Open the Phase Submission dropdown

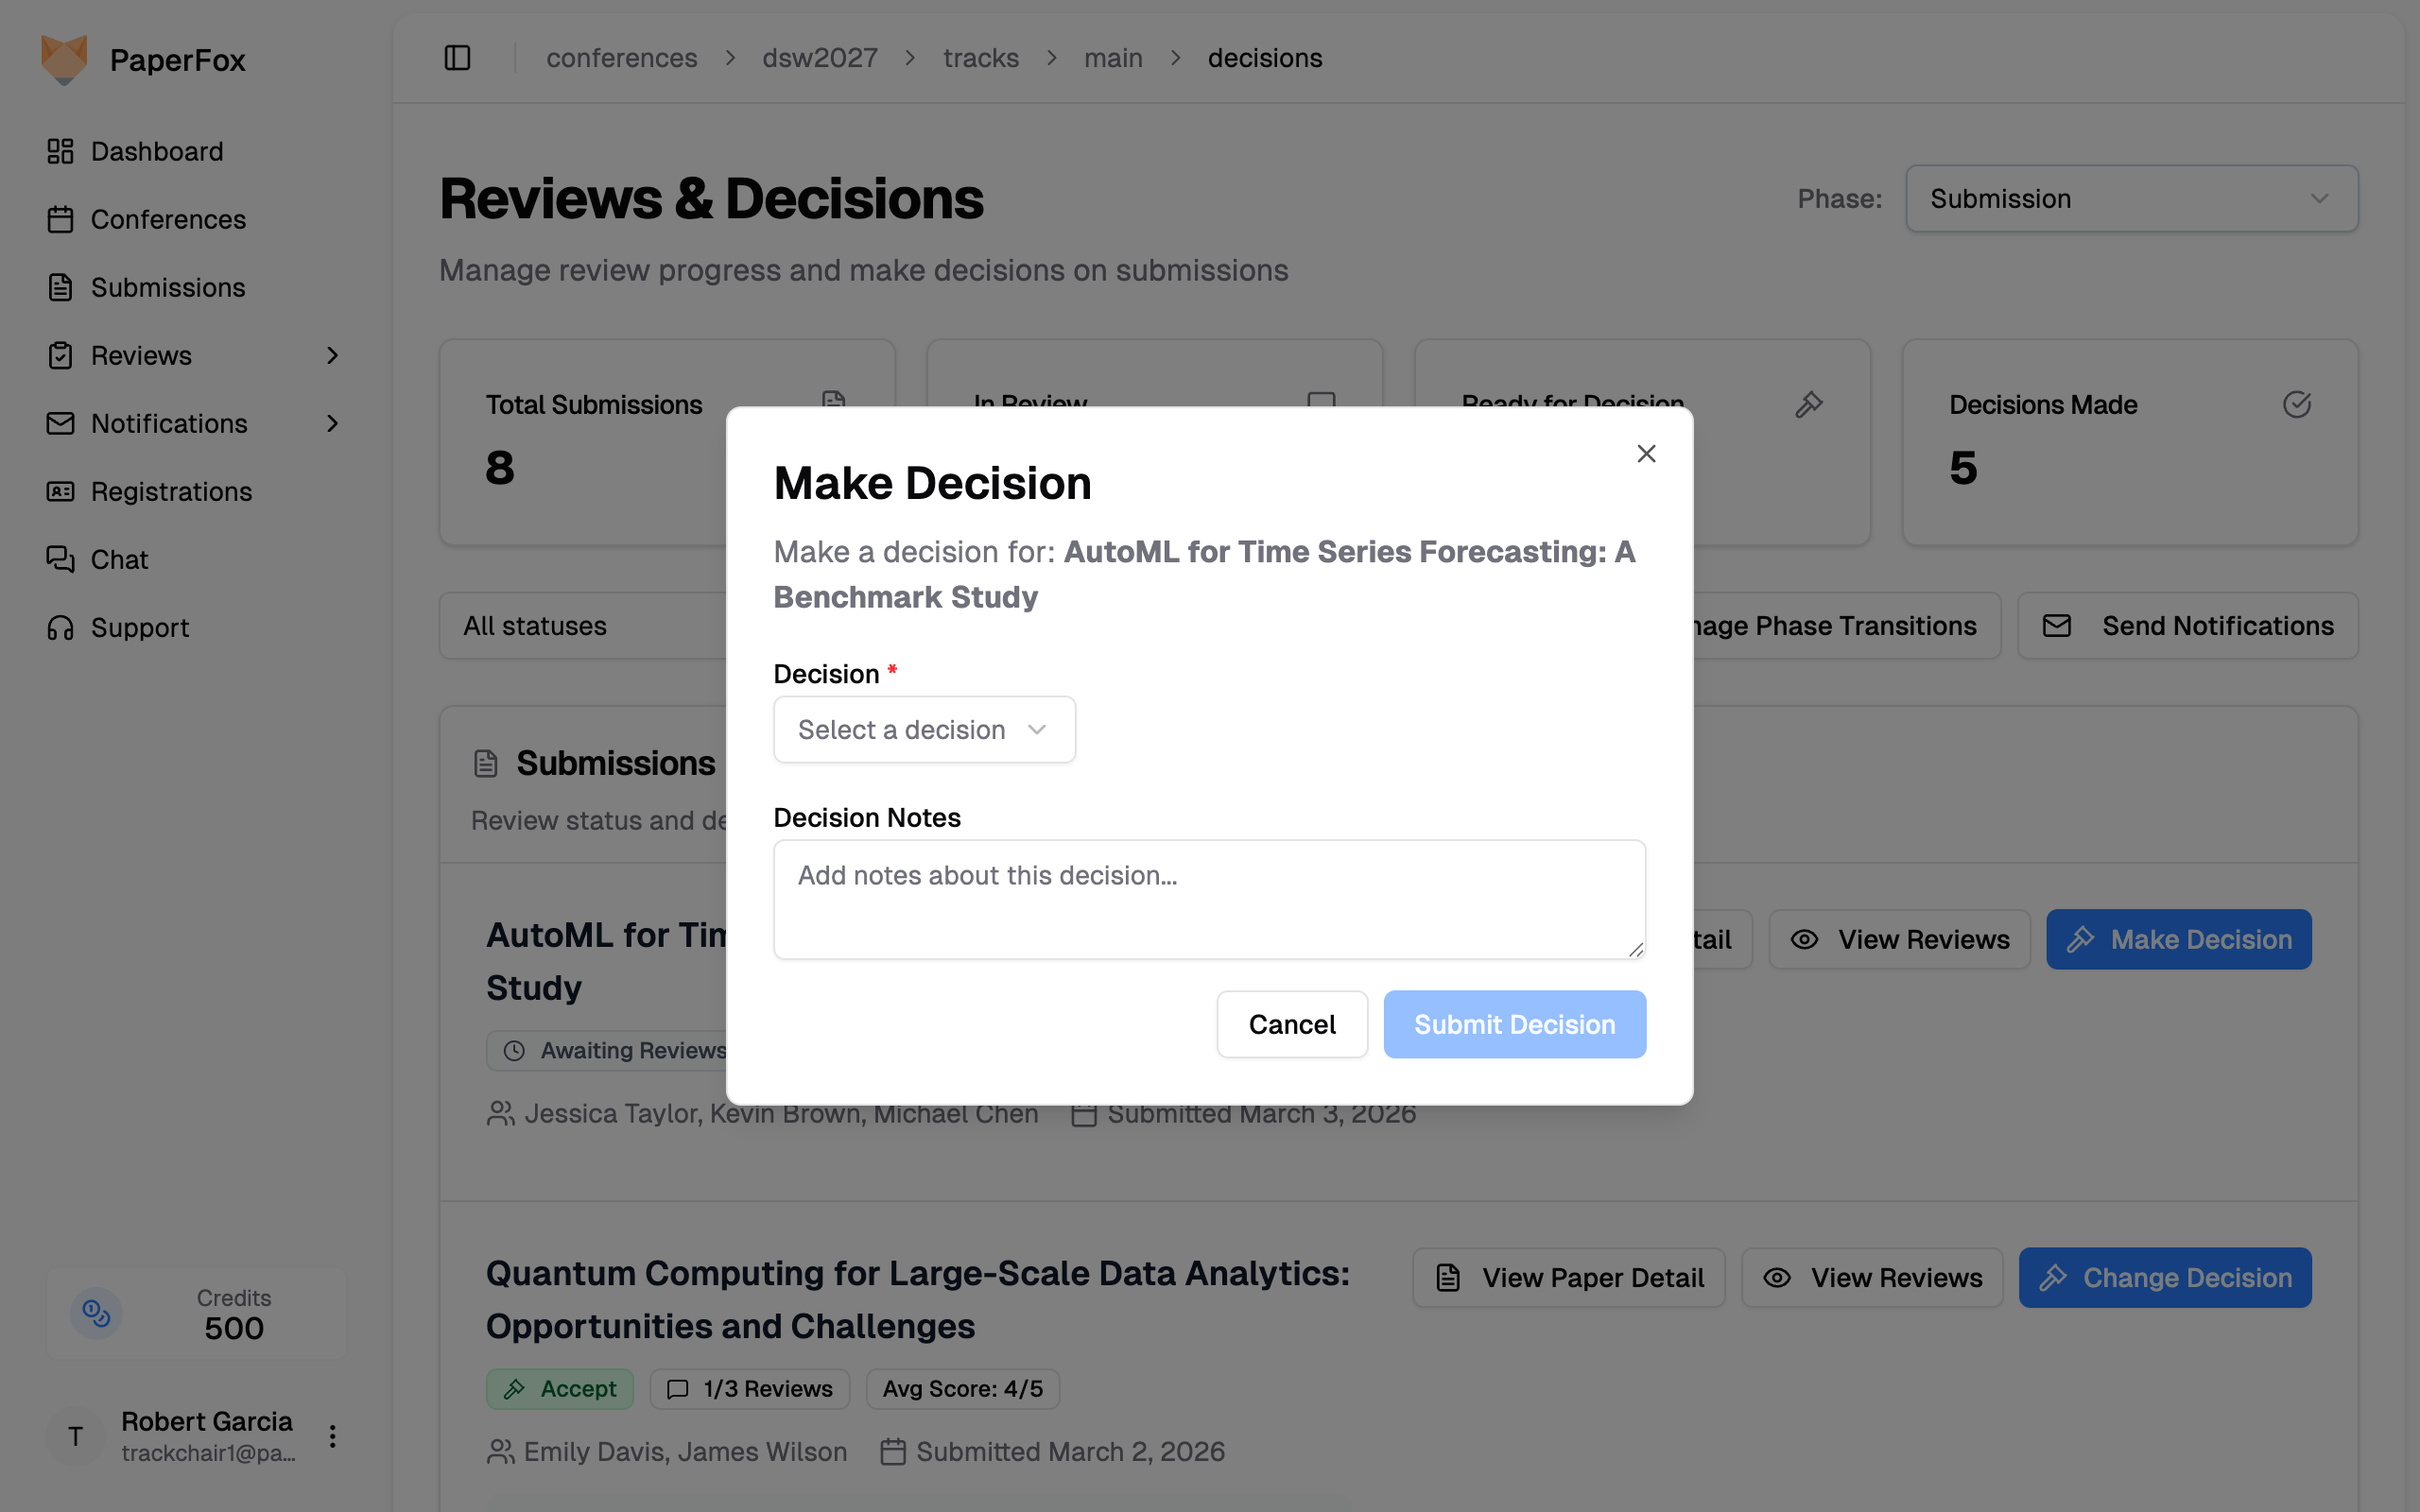click(2131, 199)
